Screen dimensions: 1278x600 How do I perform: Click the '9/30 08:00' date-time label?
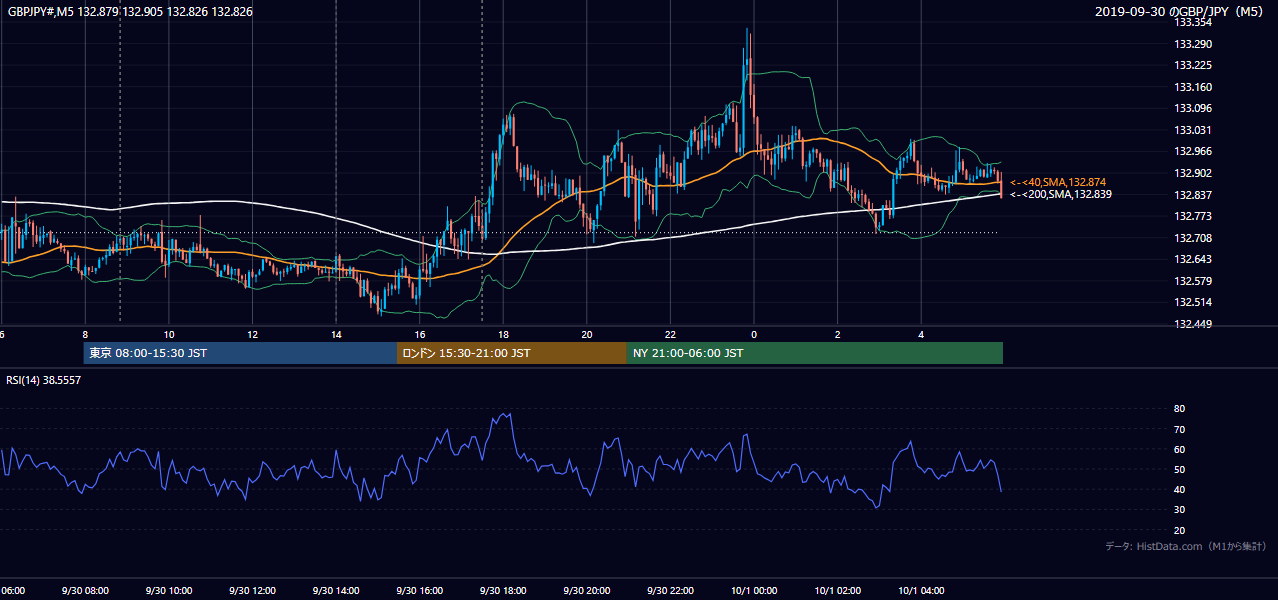tap(85, 591)
